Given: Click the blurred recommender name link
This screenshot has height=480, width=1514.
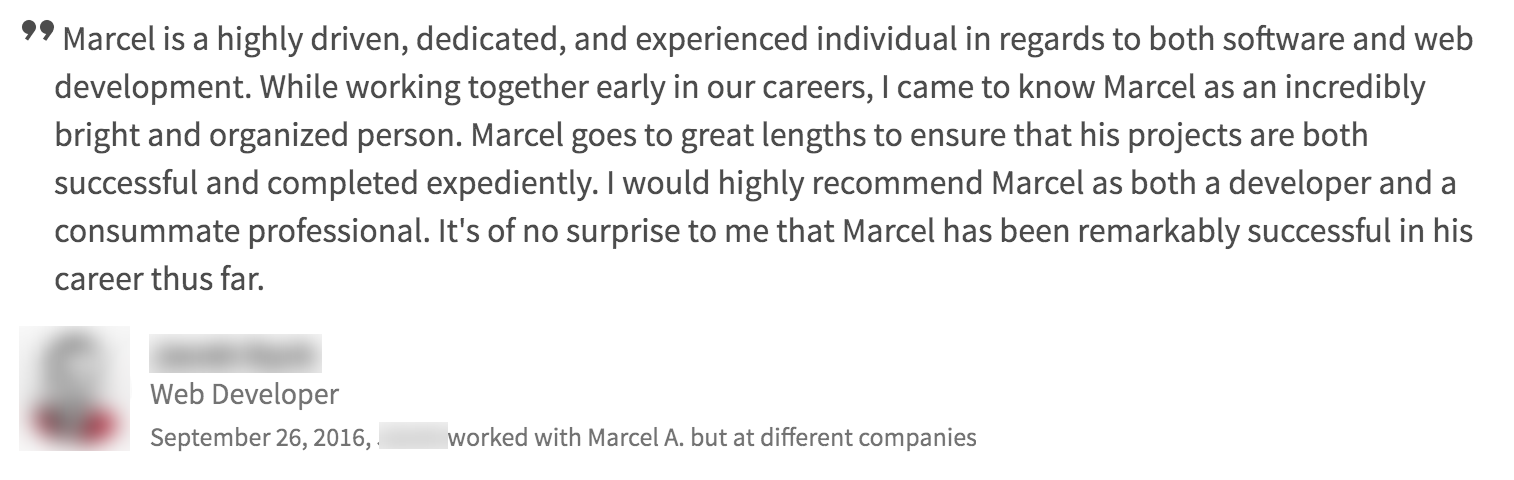Looking at the screenshot, I should [235, 354].
